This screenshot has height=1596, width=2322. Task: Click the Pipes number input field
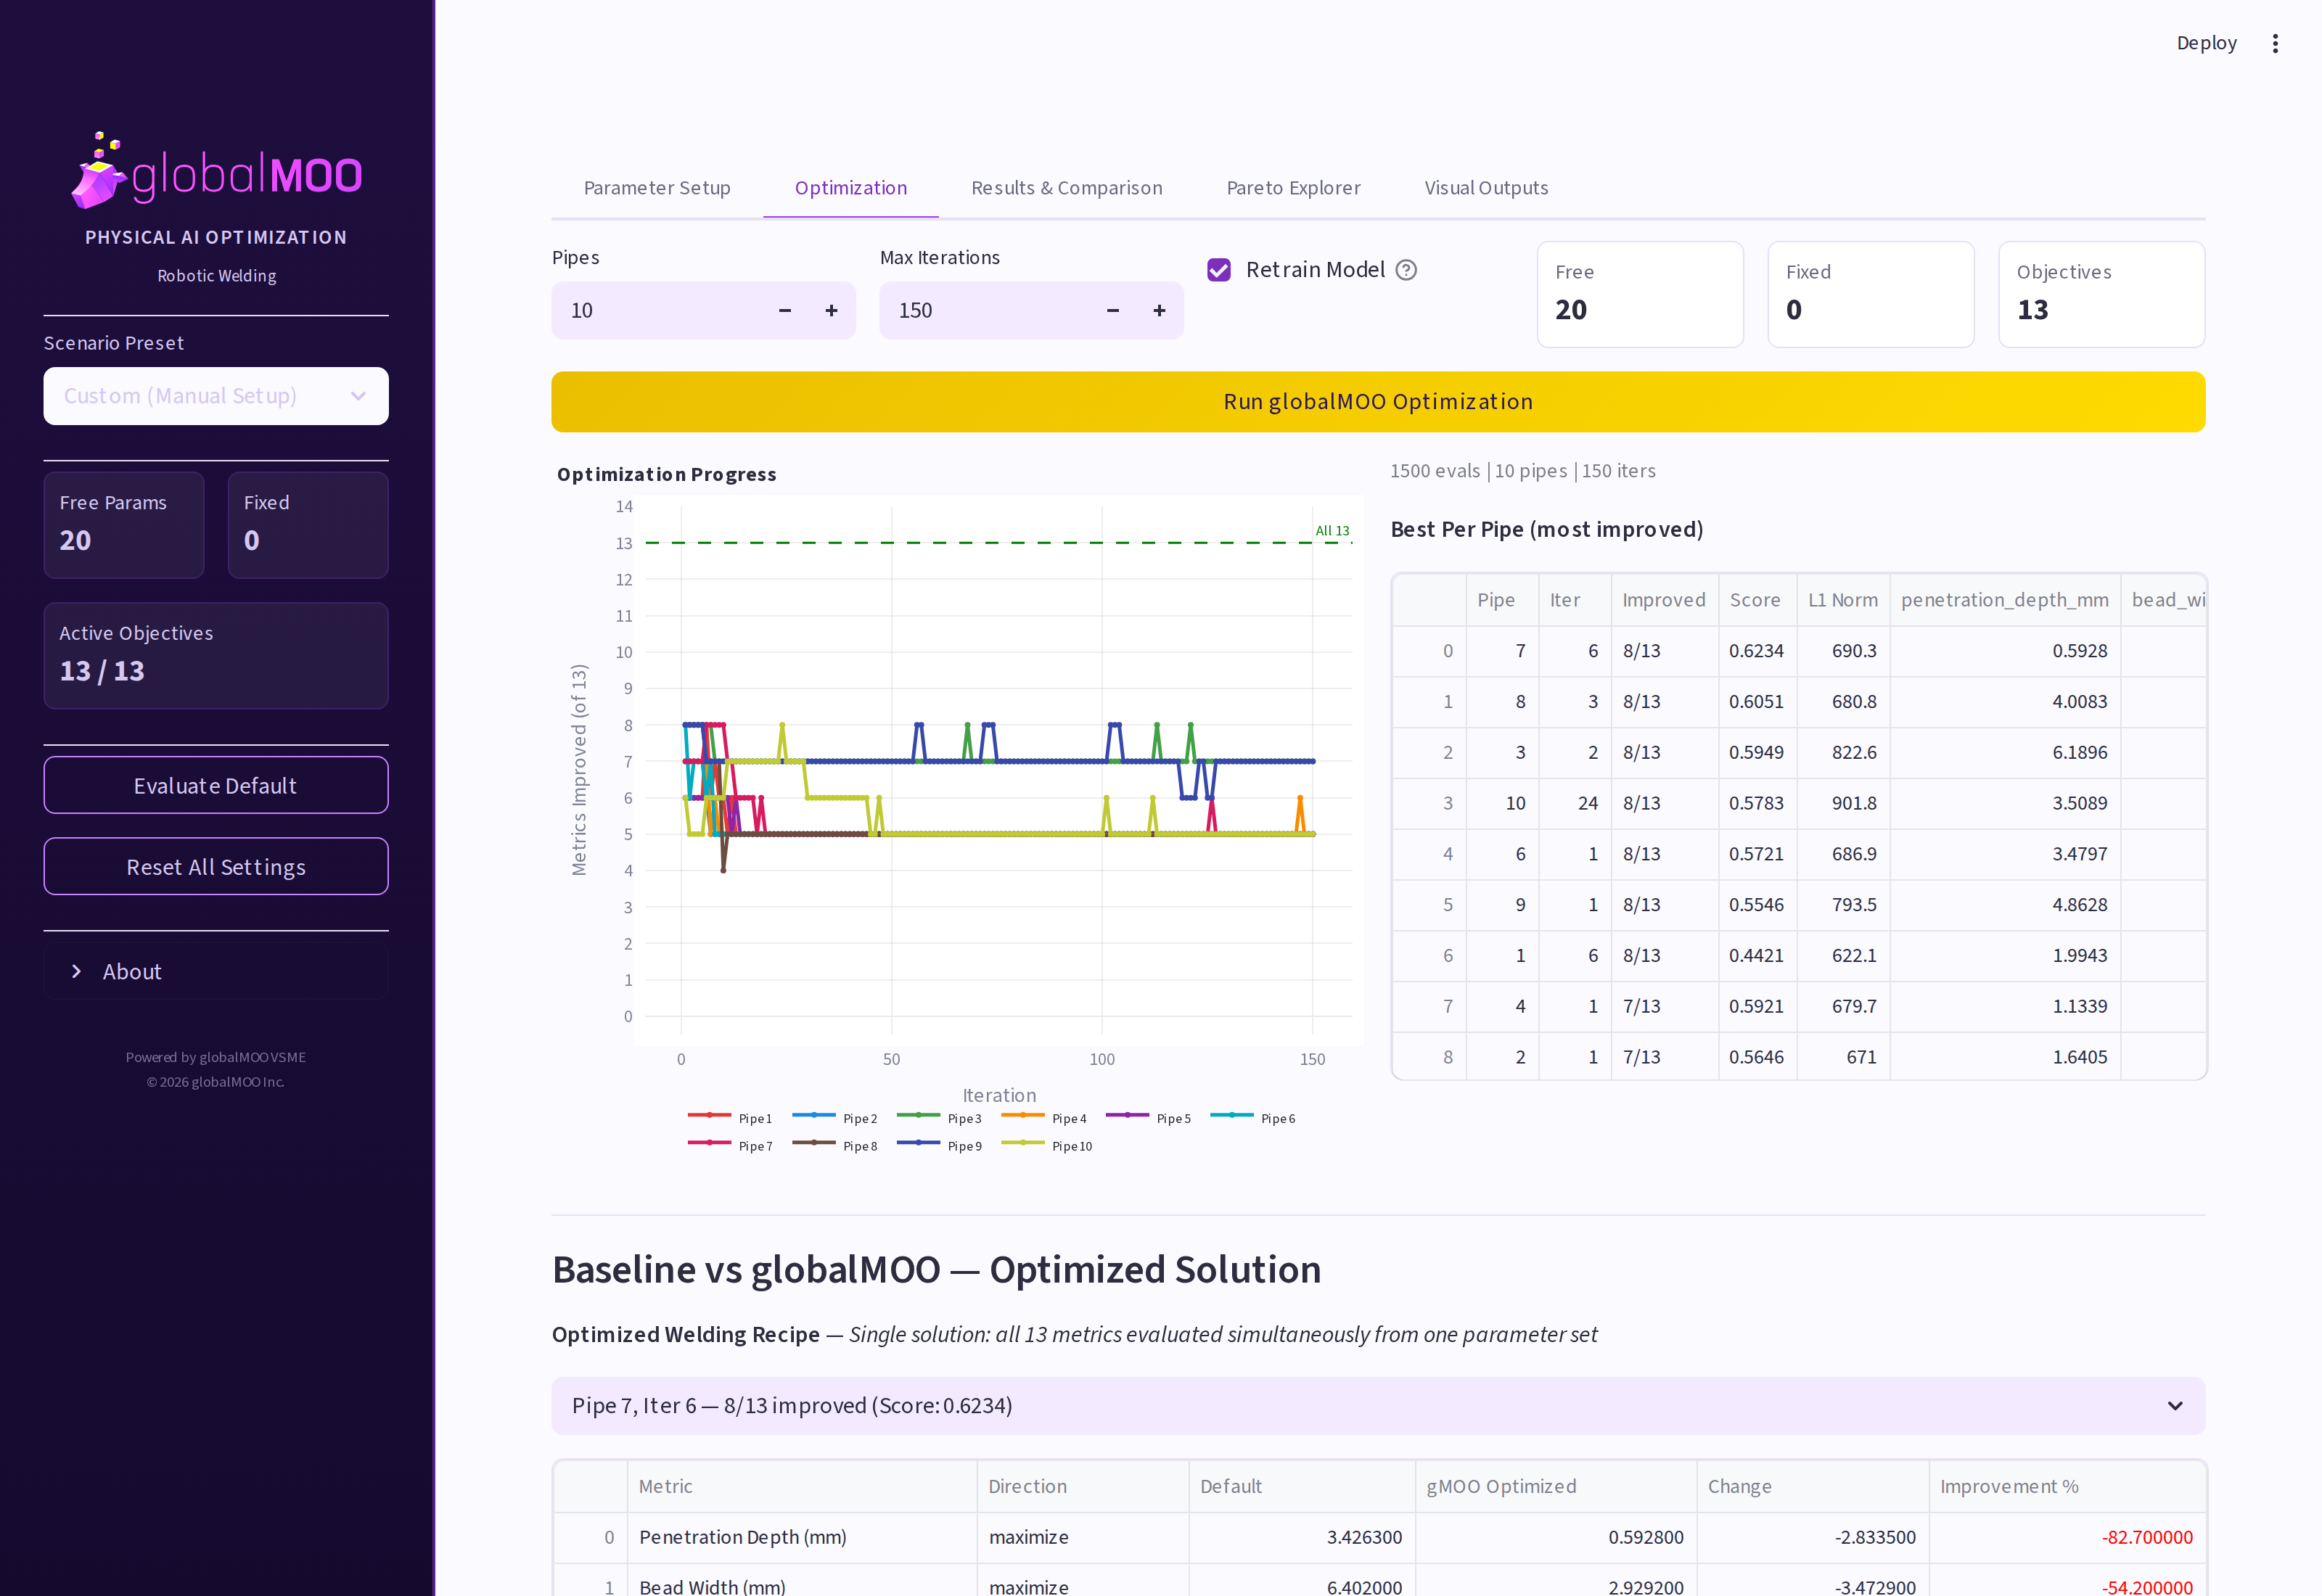coord(657,311)
